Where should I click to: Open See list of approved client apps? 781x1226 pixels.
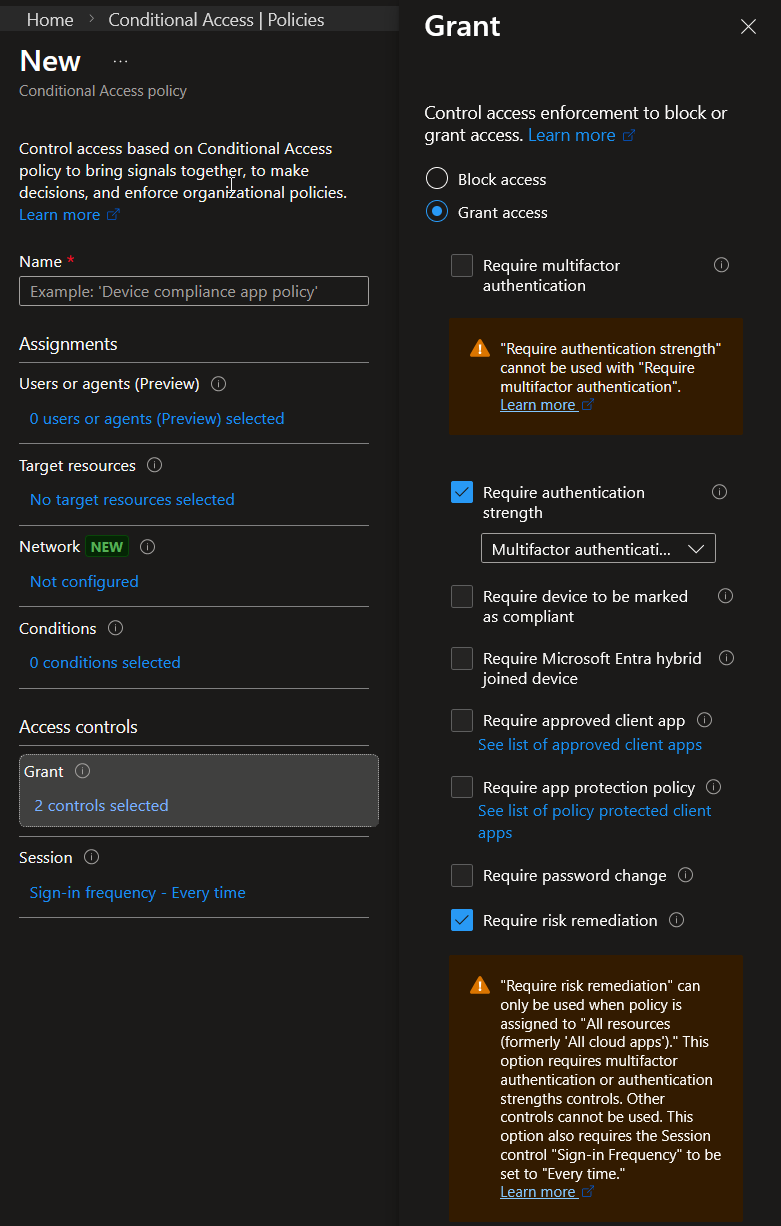(x=590, y=745)
